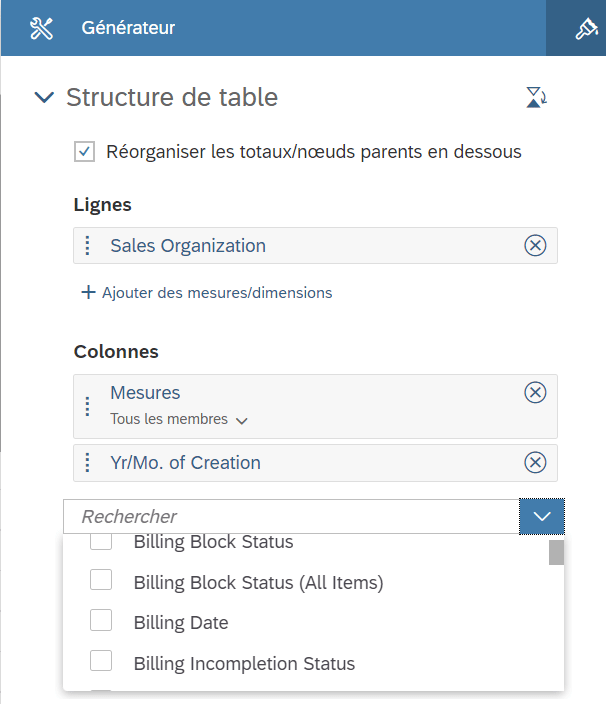Click the swap axes icon
The width and height of the screenshot is (606, 704).
[x=536, y=97]
